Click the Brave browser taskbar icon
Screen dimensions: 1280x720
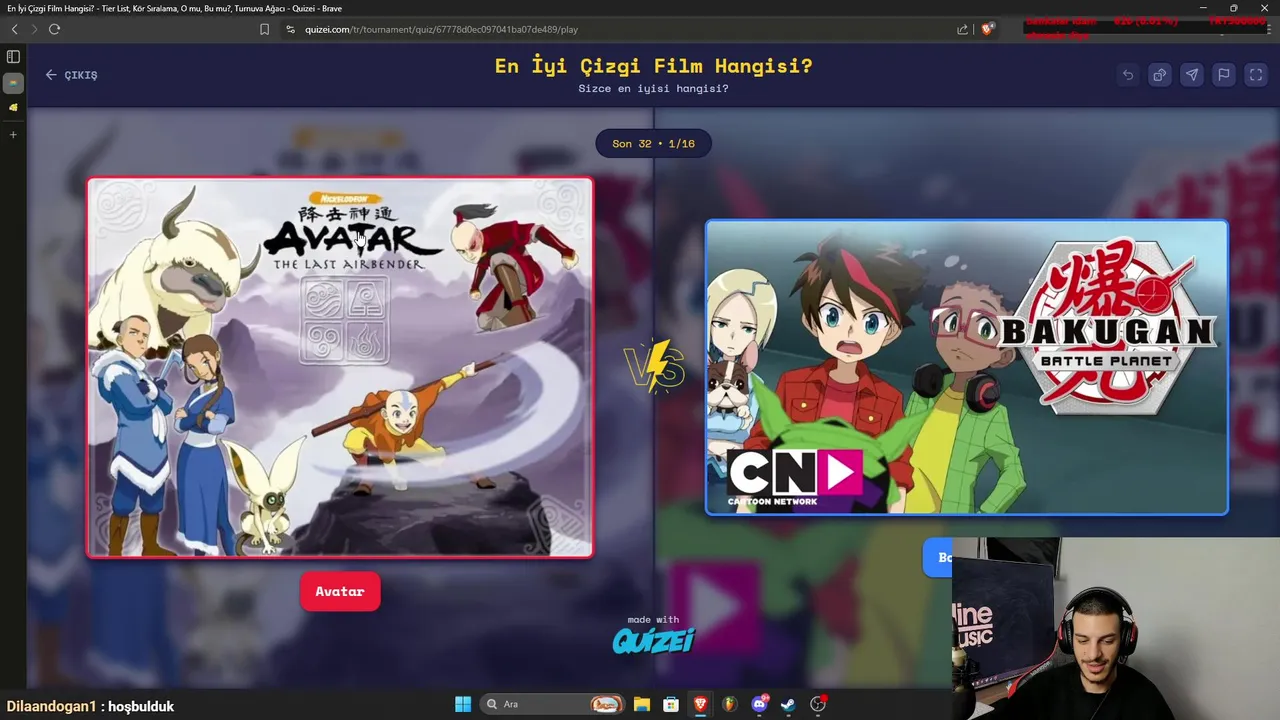coord(700,704)
